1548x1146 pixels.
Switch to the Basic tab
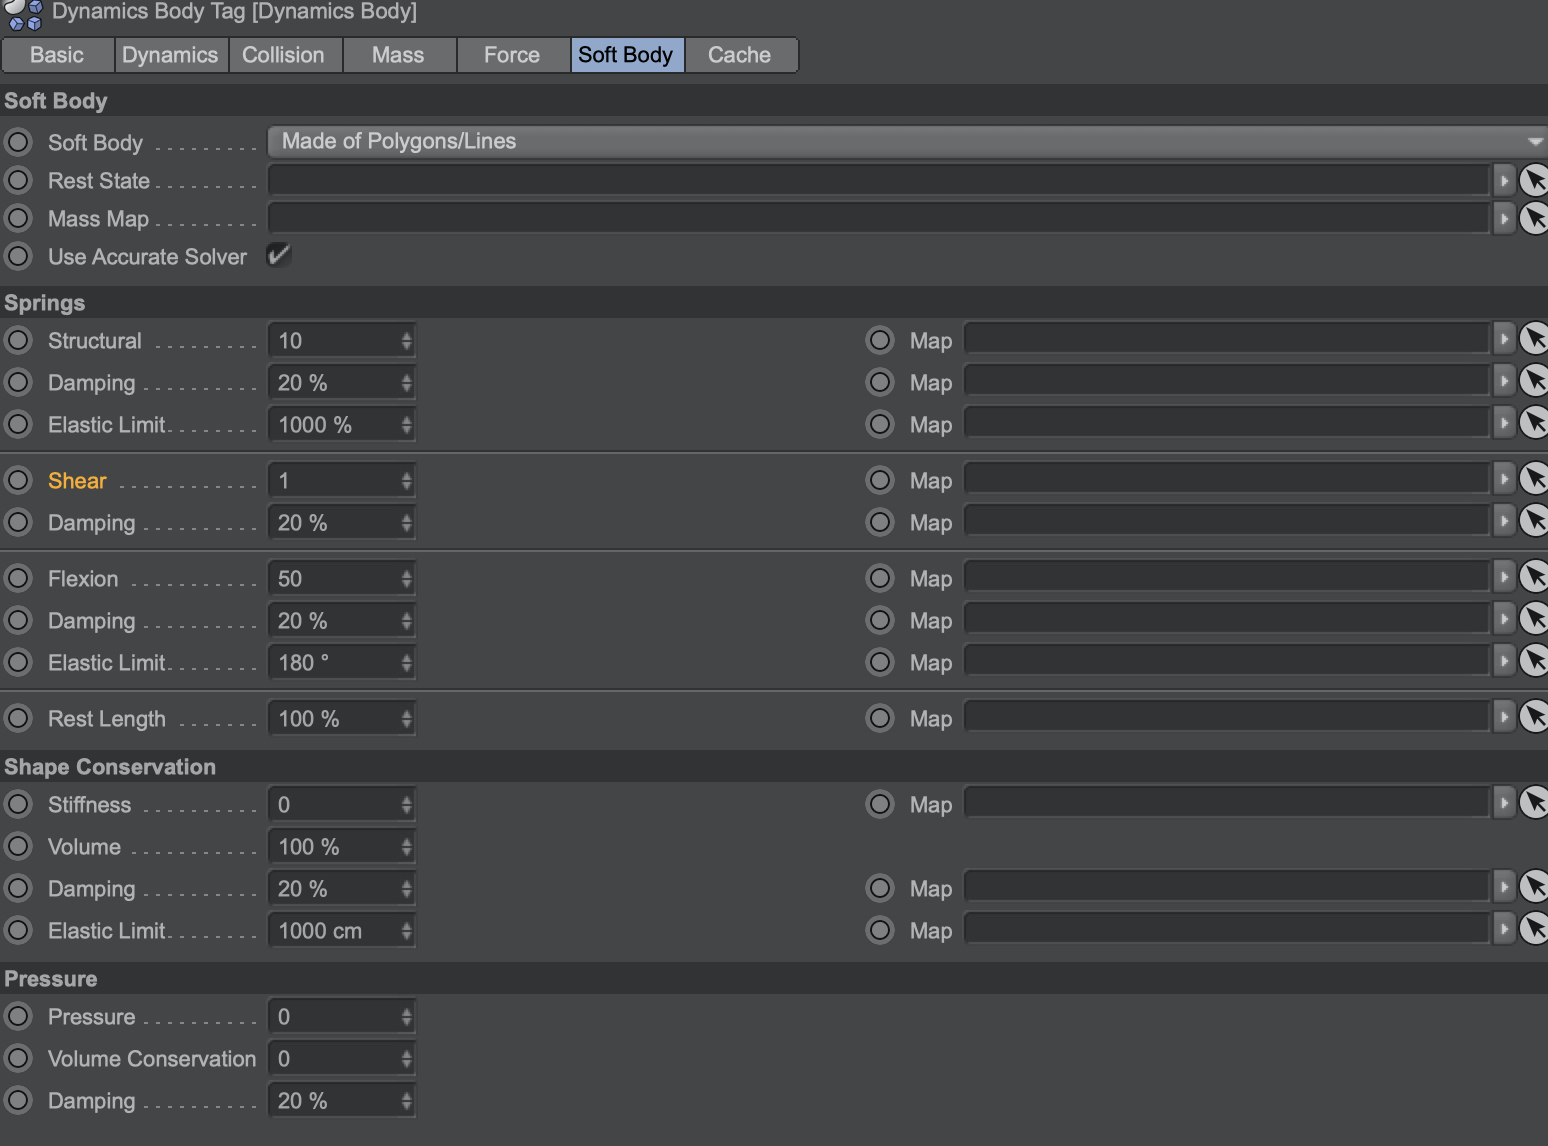point(58,55)
